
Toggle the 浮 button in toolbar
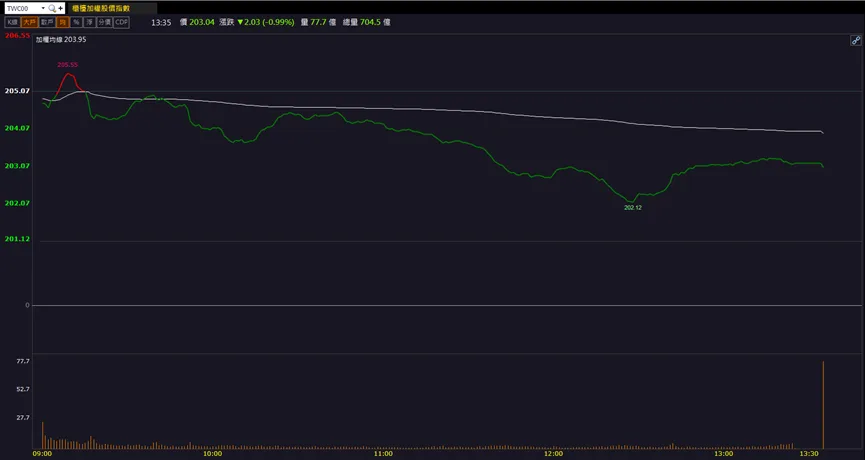pyautogui.click(x=89, y=23)
